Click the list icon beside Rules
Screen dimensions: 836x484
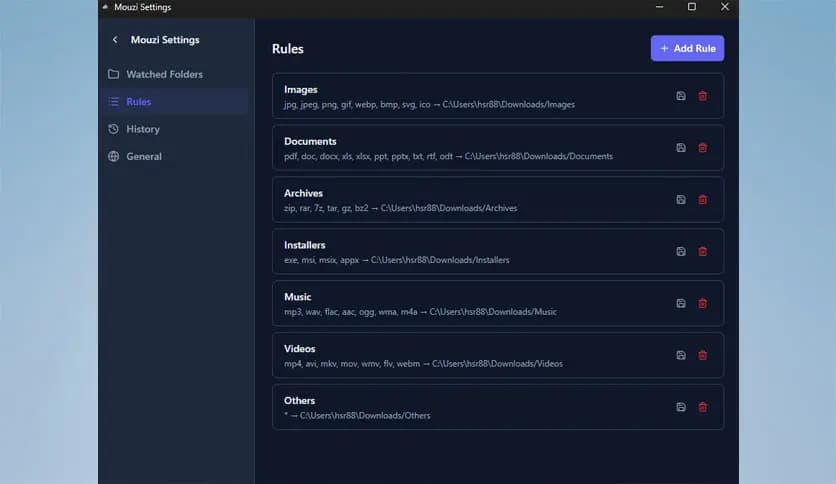114,101
